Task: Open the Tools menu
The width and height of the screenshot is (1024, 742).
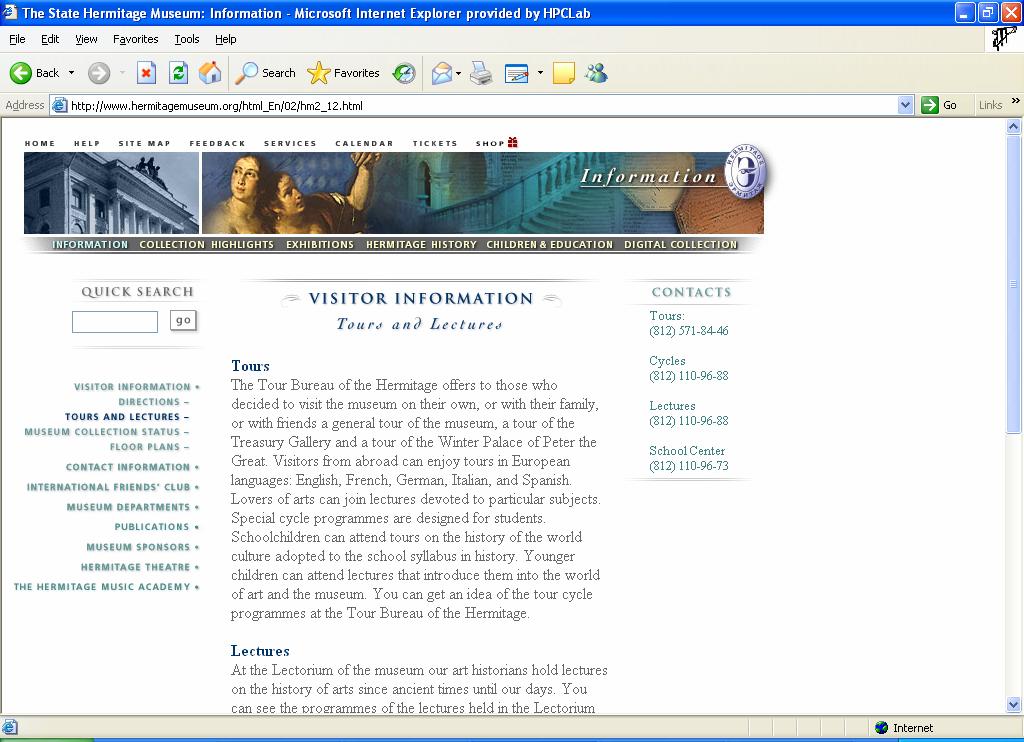Action: coord(187,39)
